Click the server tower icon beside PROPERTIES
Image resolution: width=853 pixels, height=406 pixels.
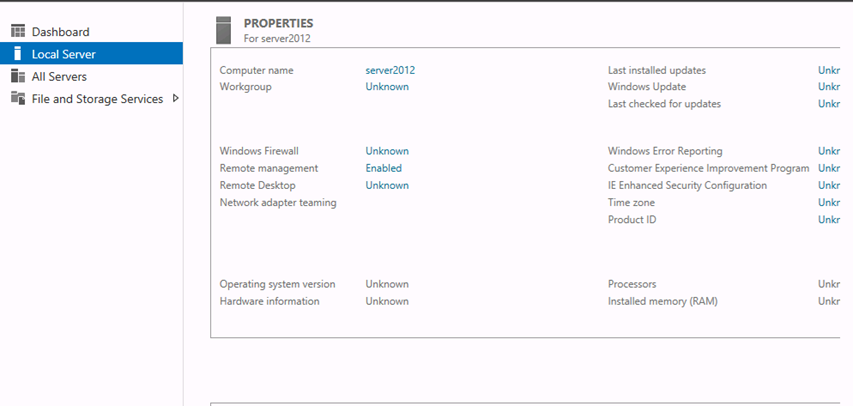(224, 30)
